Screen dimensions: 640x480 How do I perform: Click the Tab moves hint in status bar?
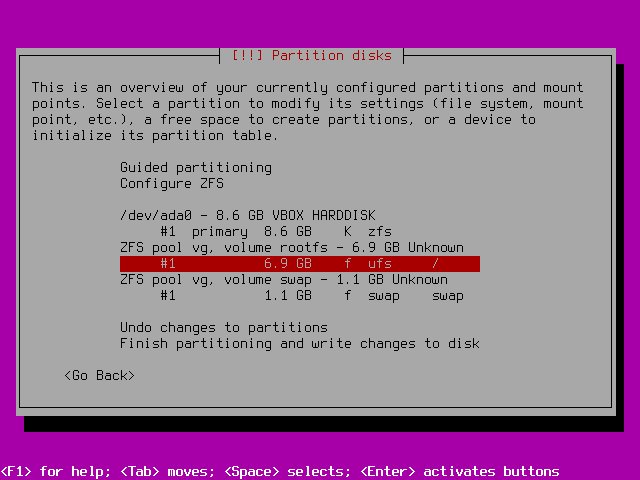pos(168,471)
